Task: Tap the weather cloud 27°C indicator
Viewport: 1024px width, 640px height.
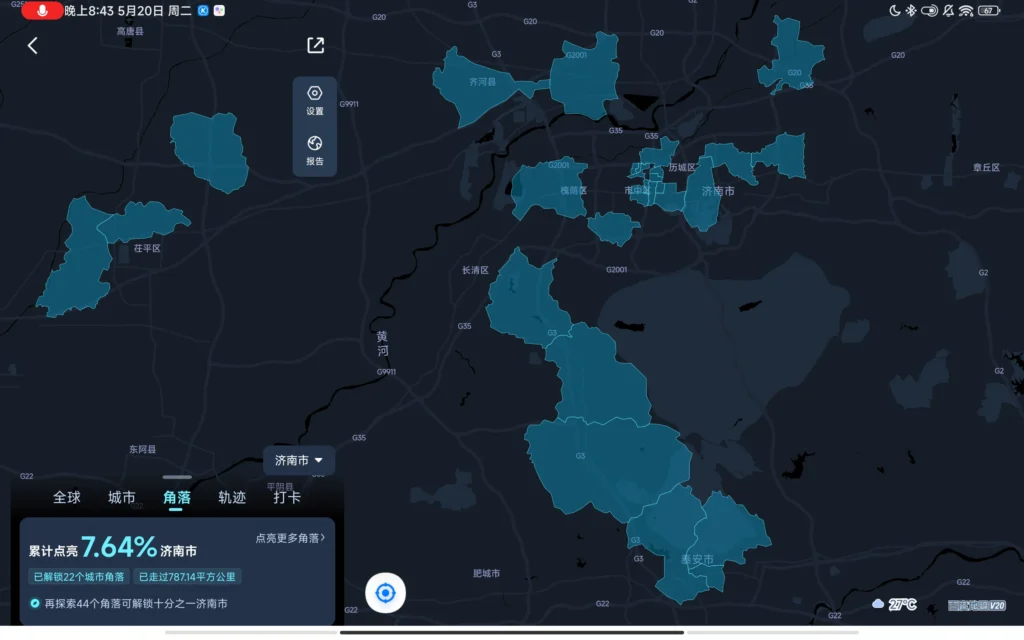Action: [x=894, y=604]
